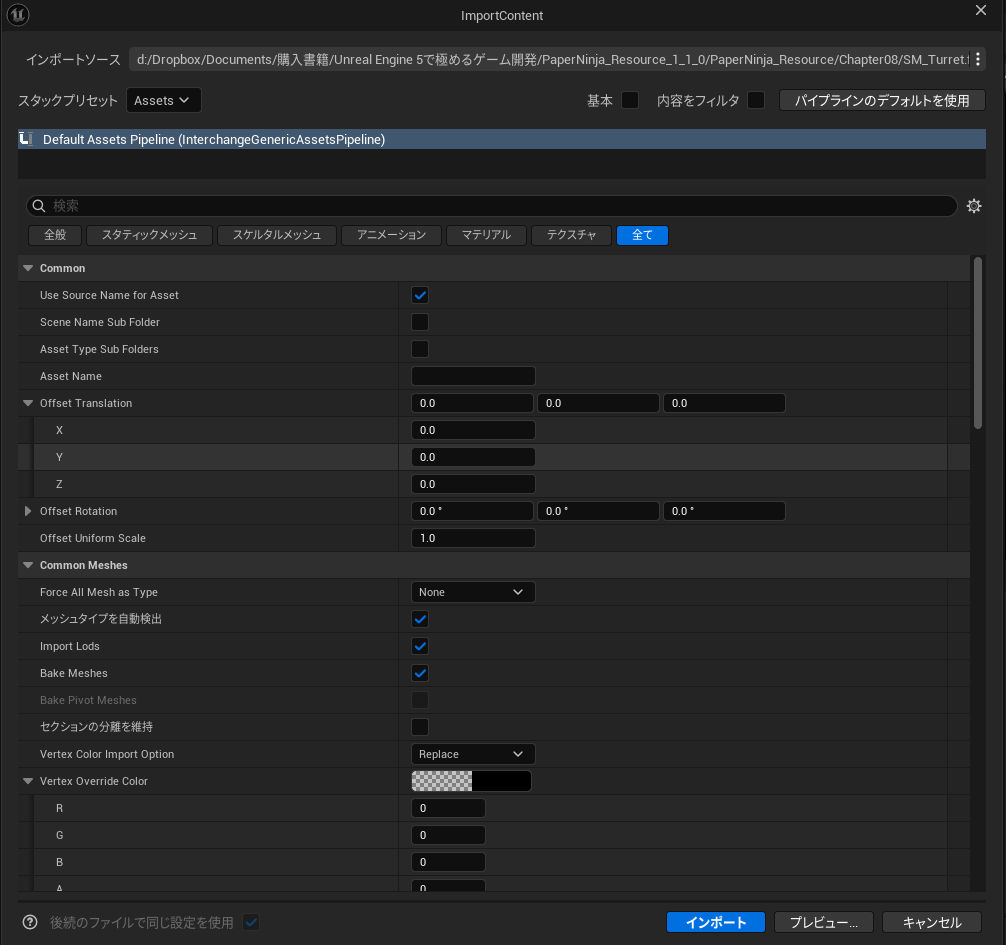Open the Vertex Color Import Option dropdown

click(x=473, y=754)
